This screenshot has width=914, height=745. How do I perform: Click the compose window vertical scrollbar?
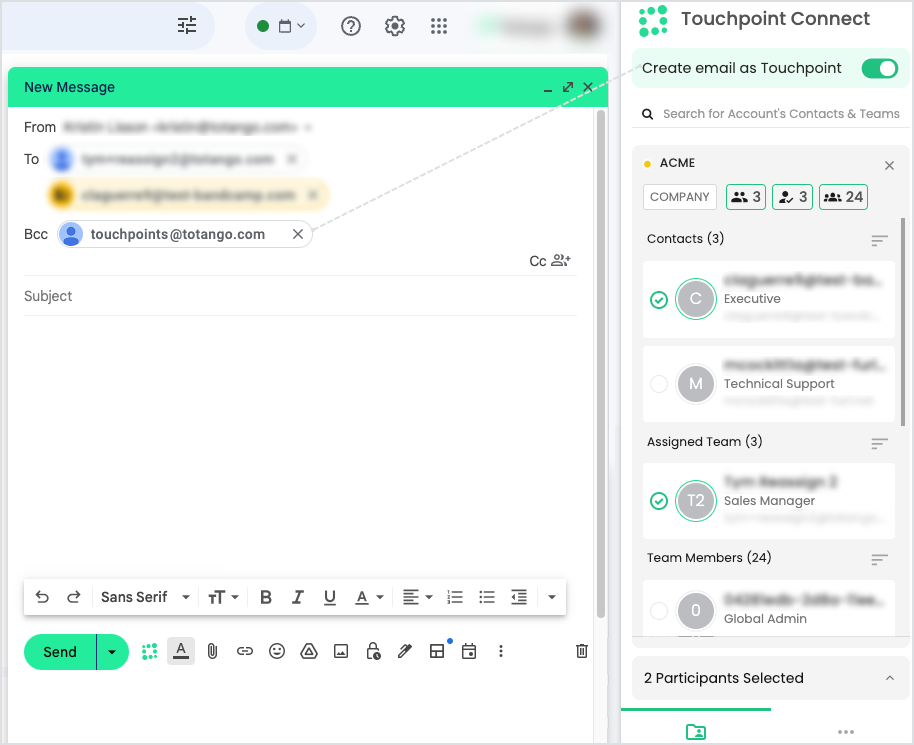[601, 364]
